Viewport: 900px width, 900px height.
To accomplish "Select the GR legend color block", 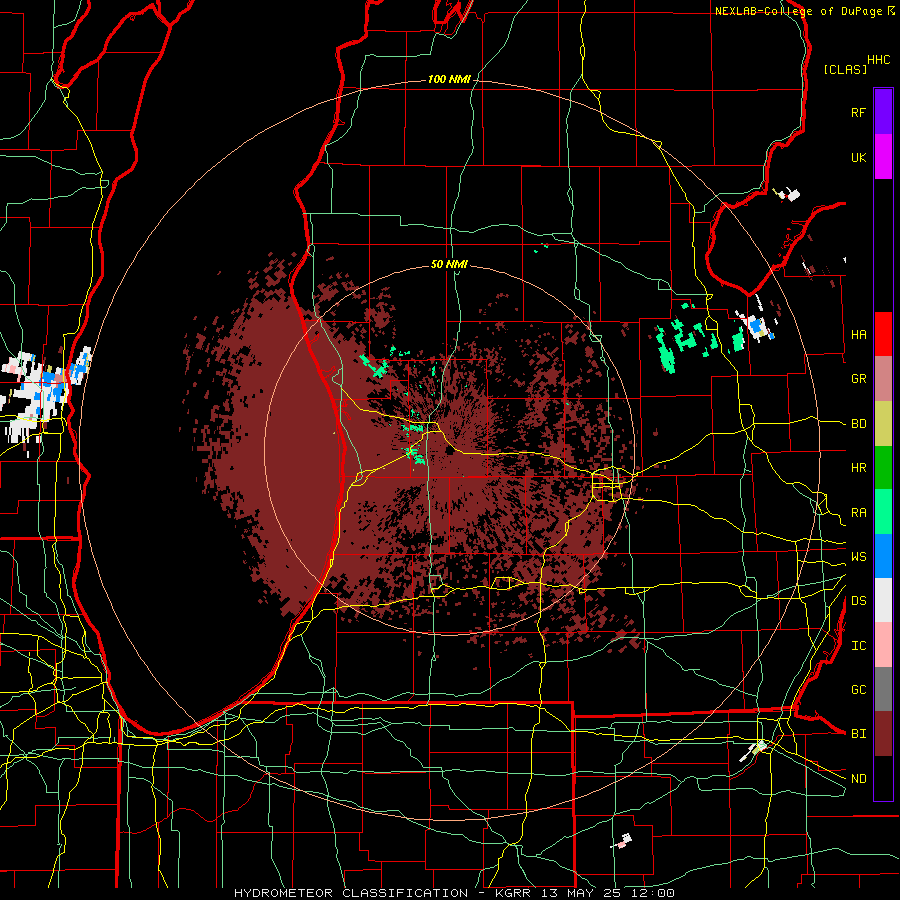I will pyautogui.click(x=883, y=379).
